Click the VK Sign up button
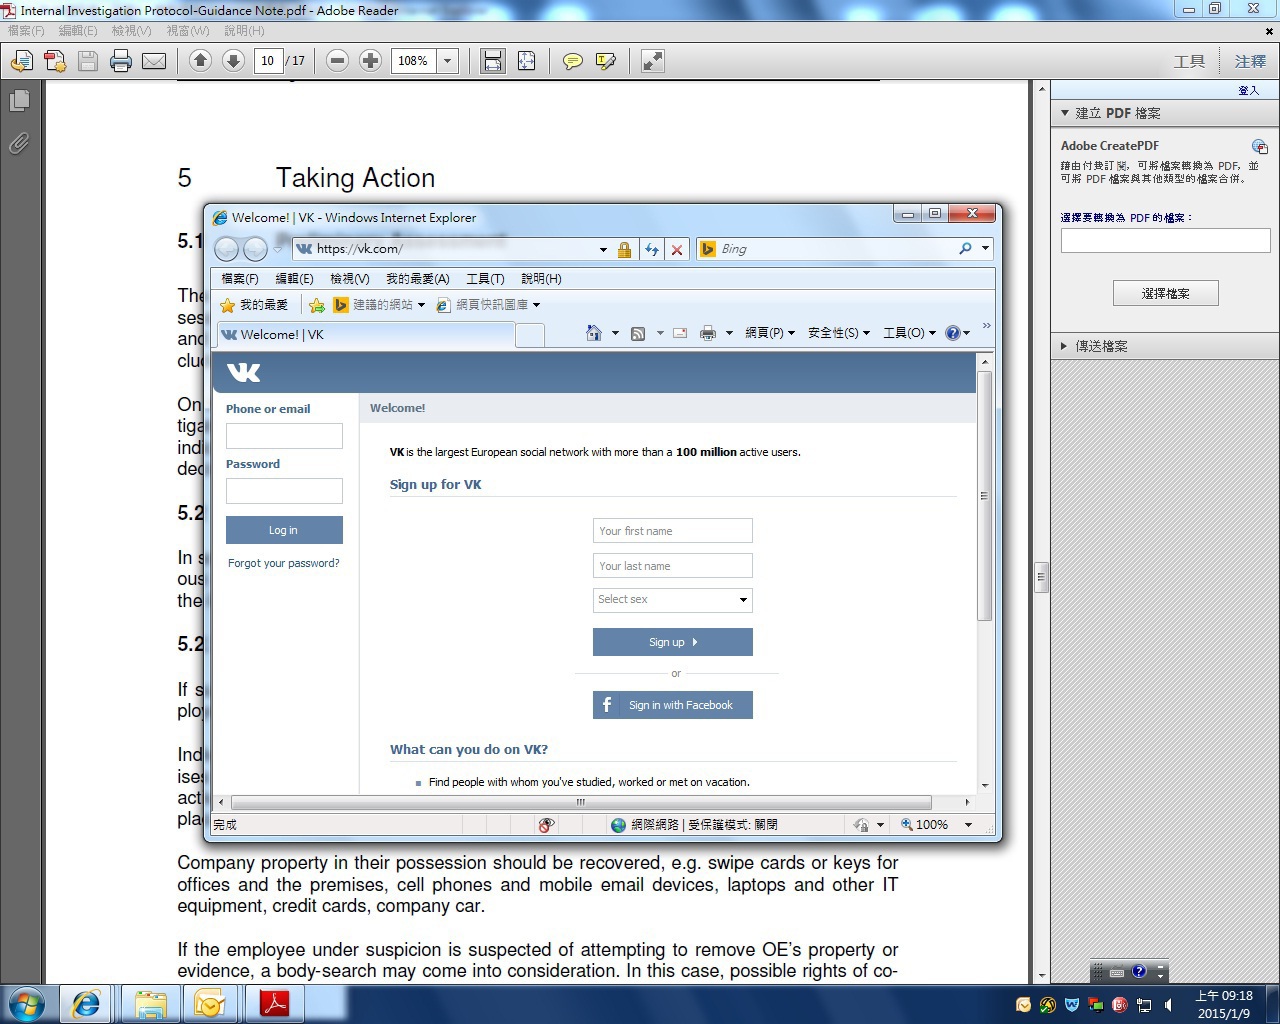The height and width of the screenshot is (1024, 1280). [673, 642]
